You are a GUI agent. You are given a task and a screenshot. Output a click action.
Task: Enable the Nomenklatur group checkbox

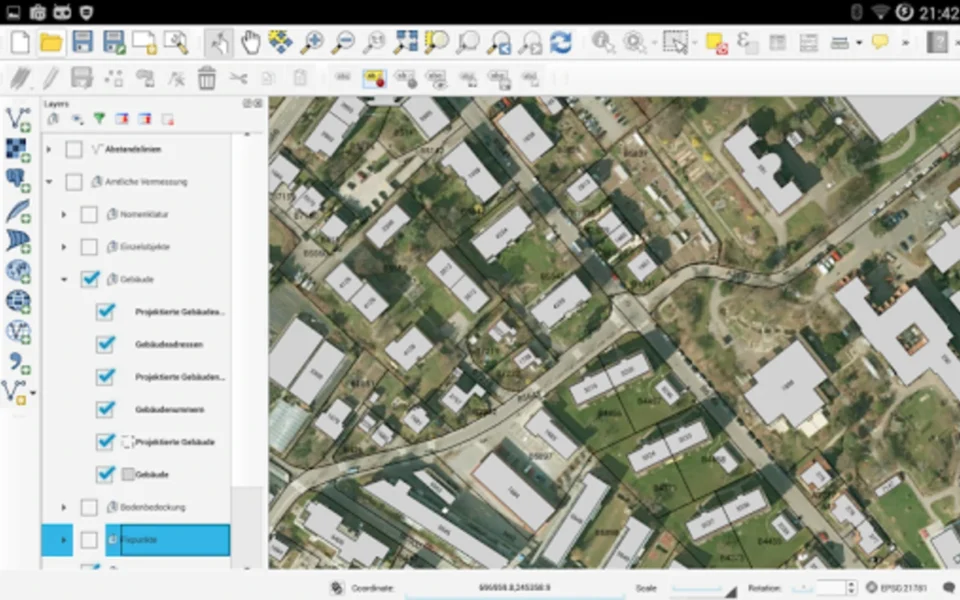coord(89,214)
